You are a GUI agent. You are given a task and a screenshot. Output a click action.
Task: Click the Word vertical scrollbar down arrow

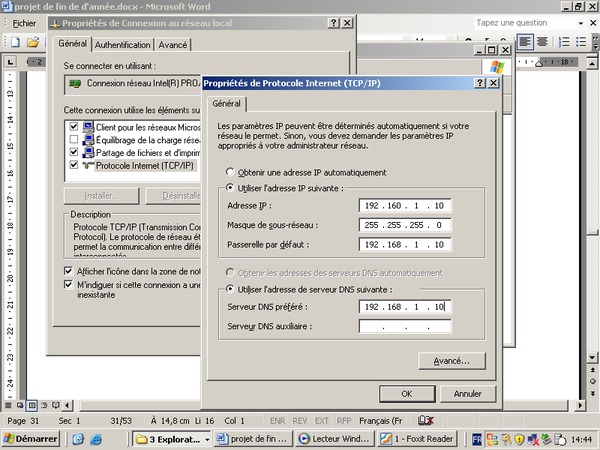point(592,358)
